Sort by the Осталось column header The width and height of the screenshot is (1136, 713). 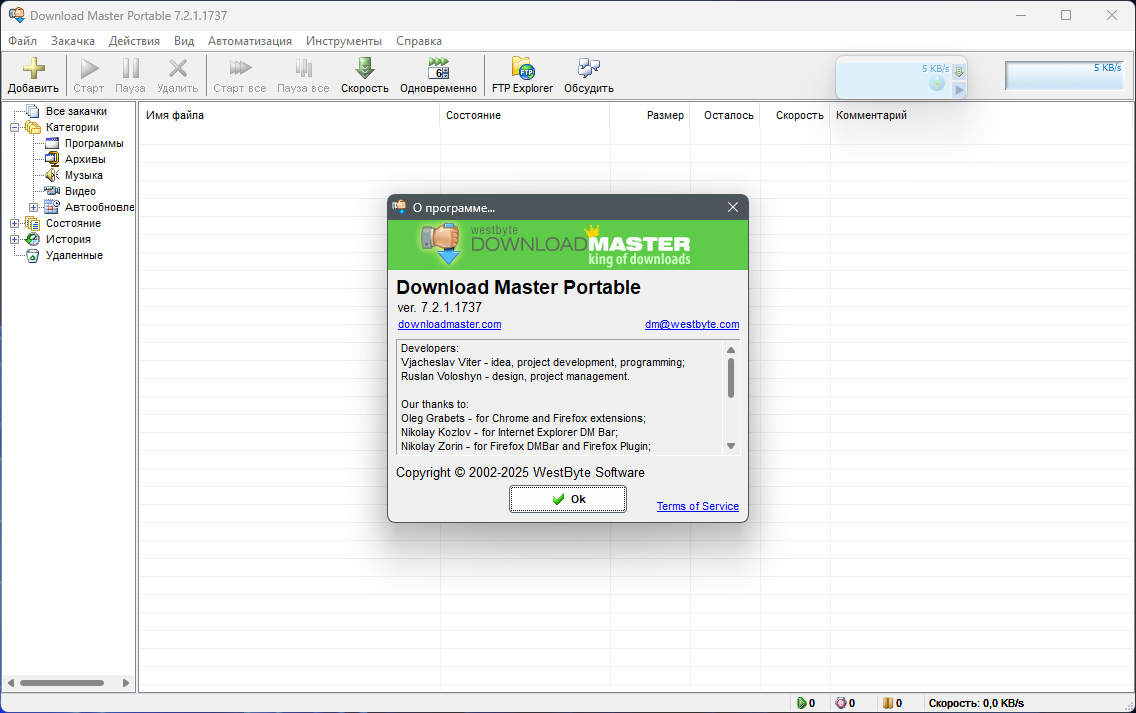pyautogui.click(x=724, y=115)
